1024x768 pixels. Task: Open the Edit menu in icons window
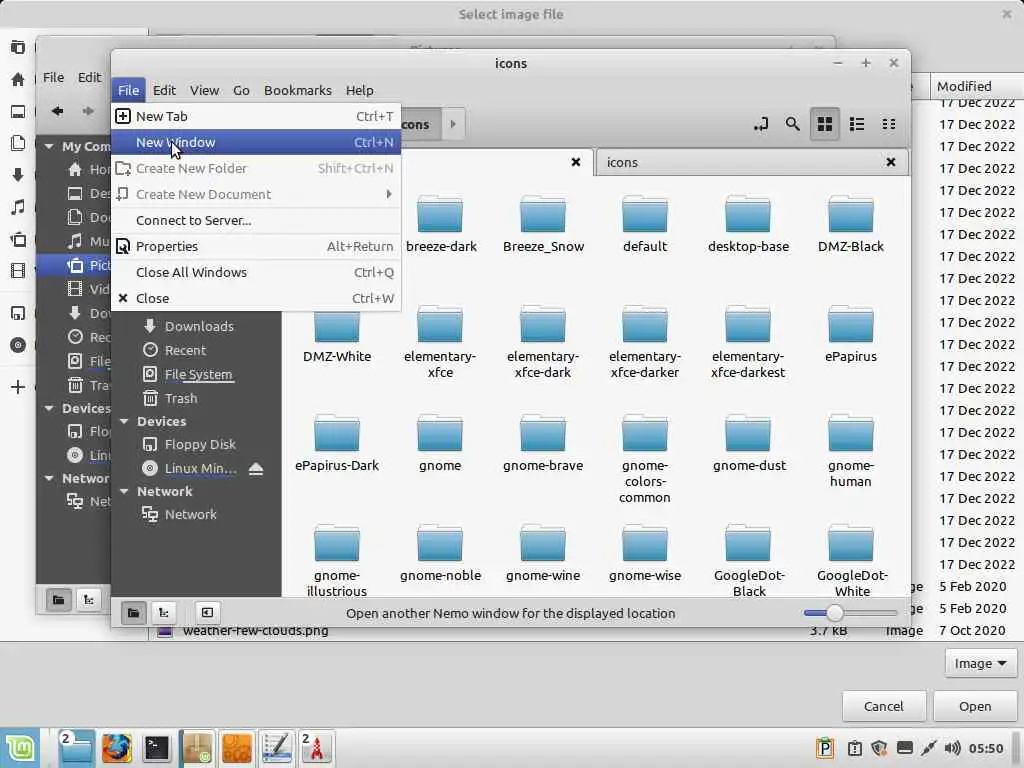164,90
